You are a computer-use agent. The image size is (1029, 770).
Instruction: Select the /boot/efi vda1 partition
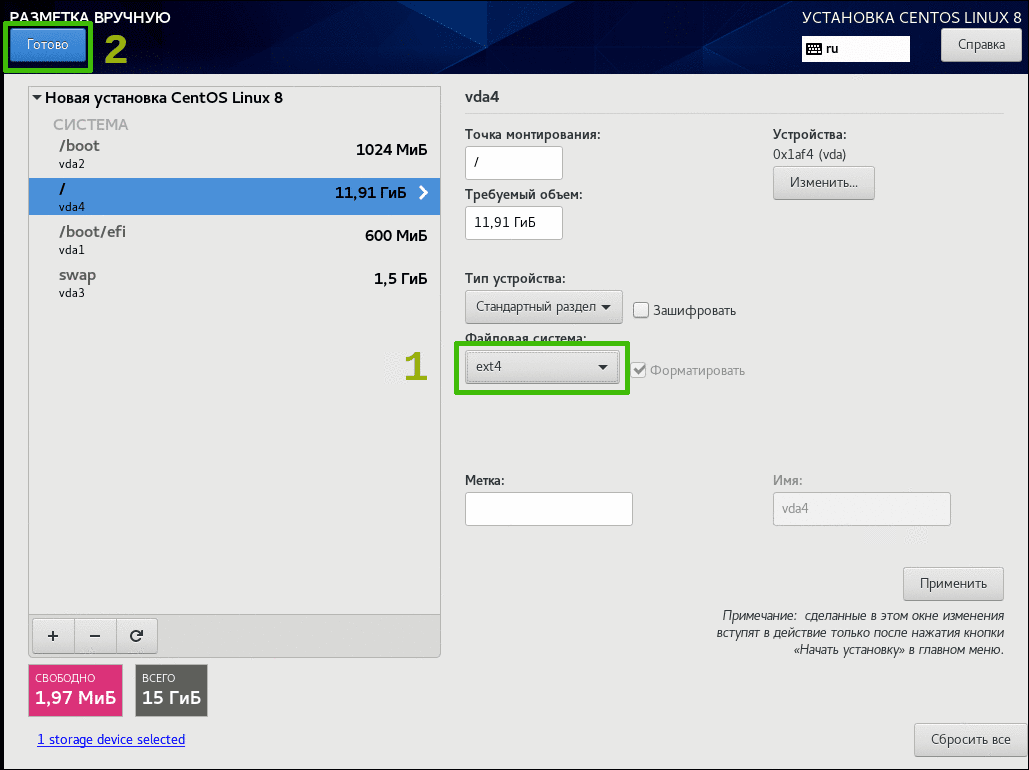pyautogui.click(x=234, y=240)
